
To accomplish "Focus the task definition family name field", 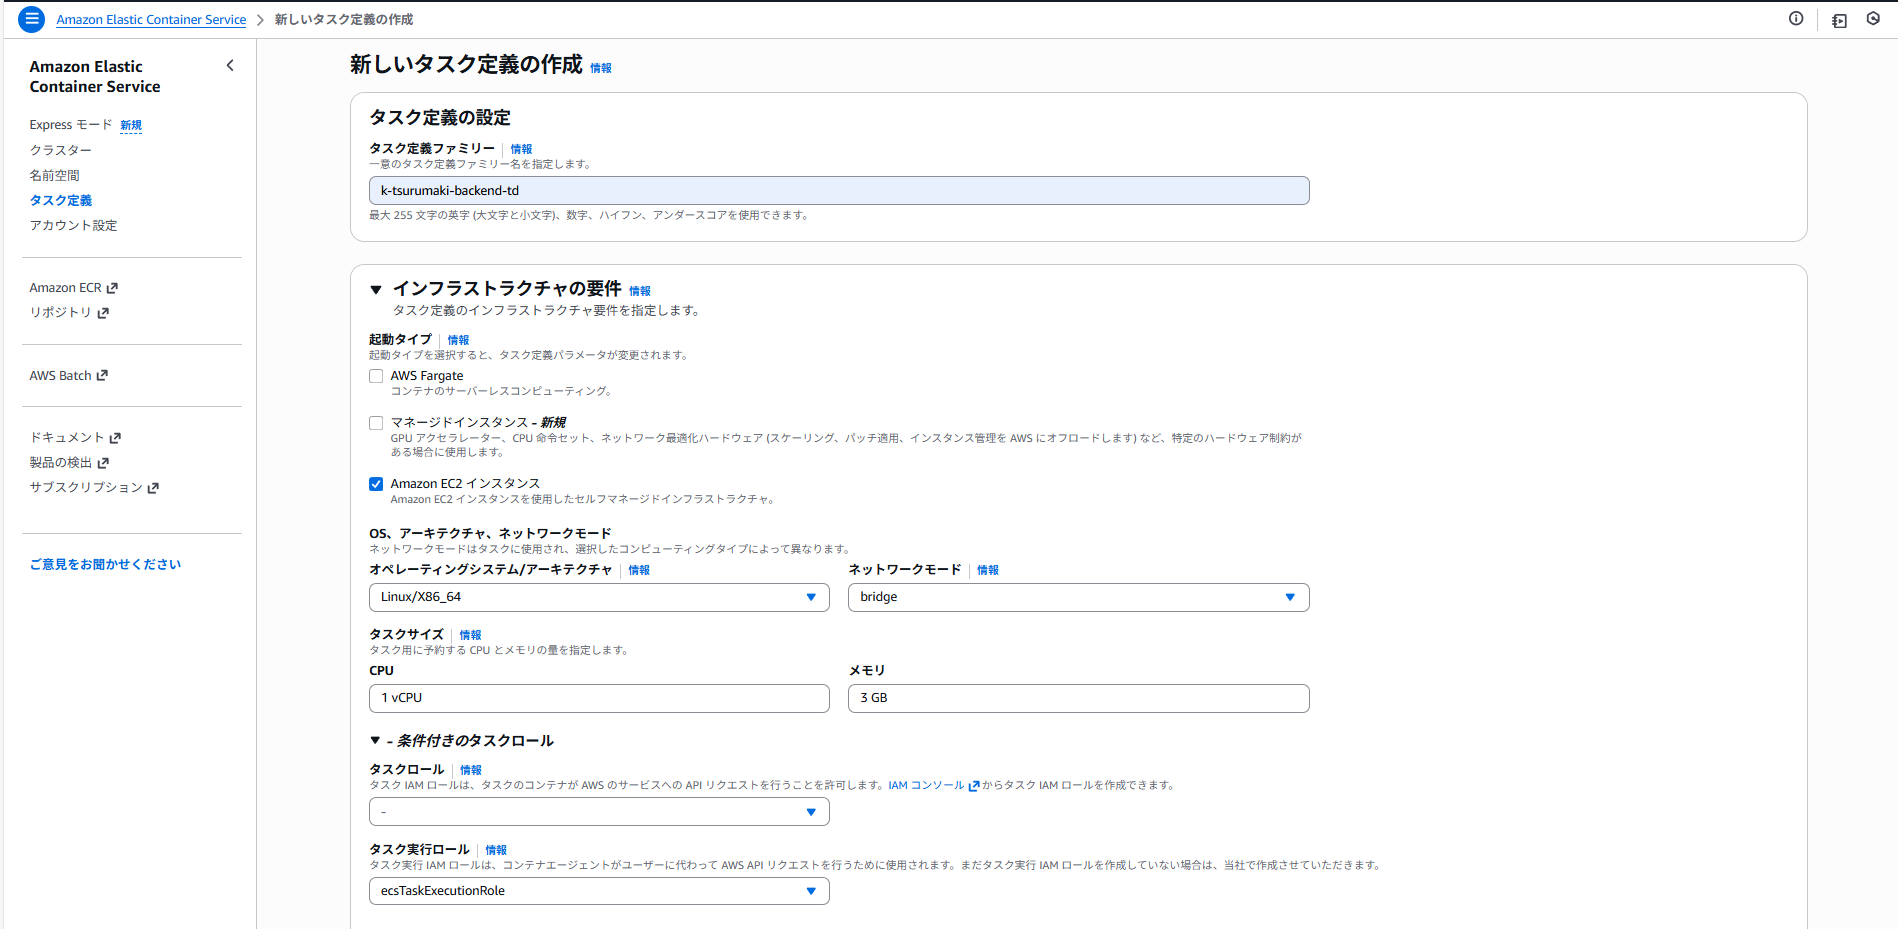I will click(x=839, y=191).
